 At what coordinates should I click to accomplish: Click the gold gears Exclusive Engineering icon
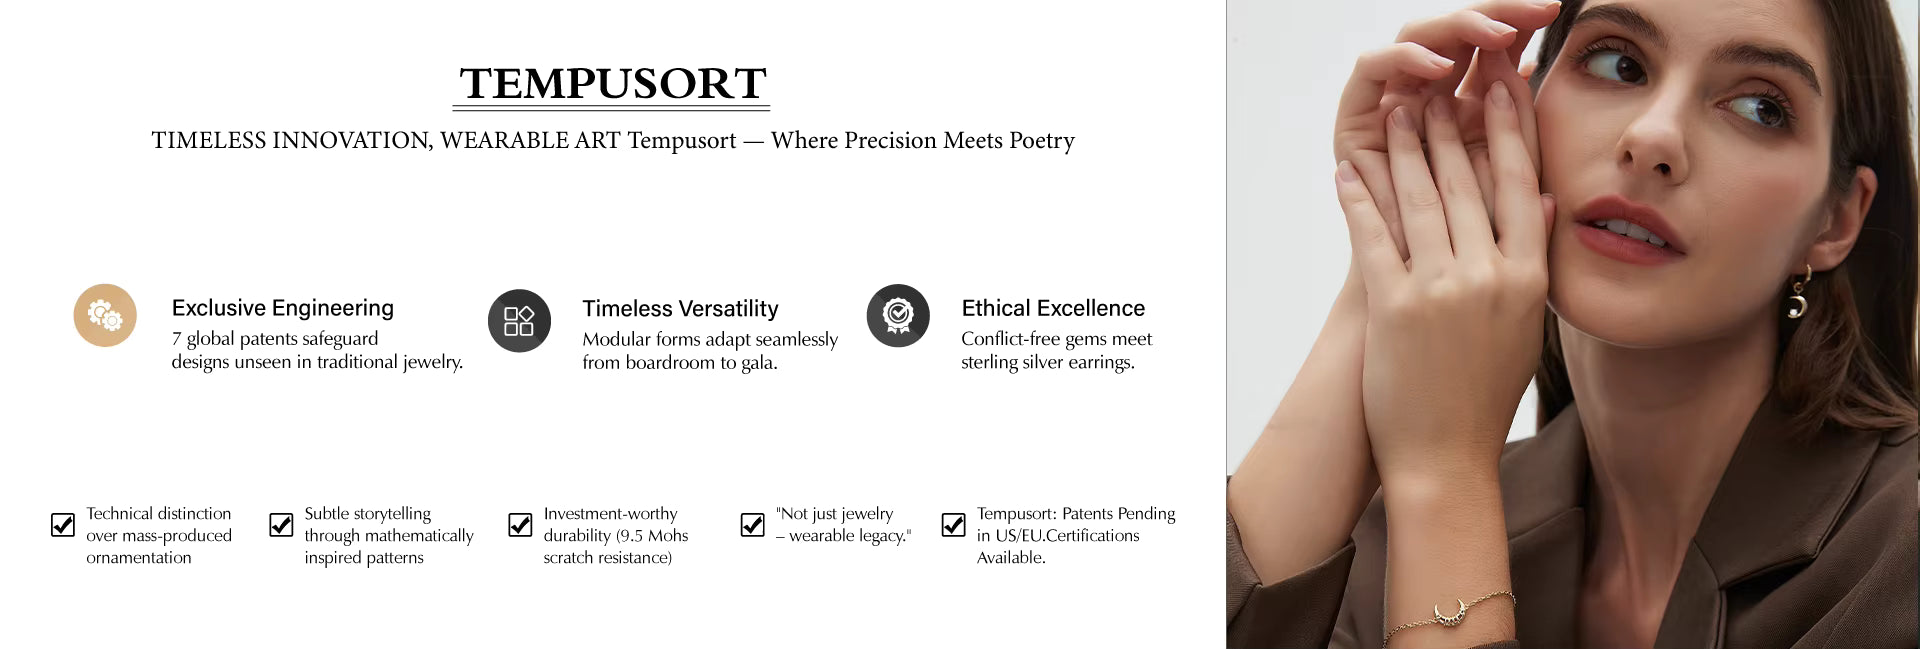click(105, 316)
